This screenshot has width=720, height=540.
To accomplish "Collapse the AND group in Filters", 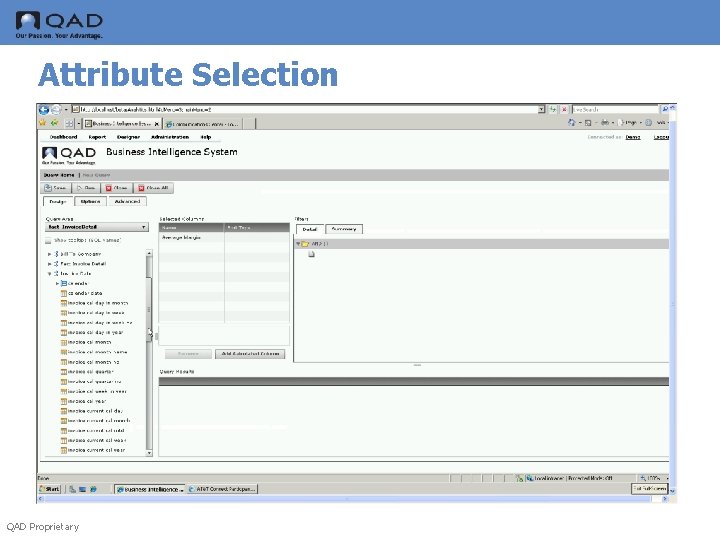I will click(x=298, y=244).
